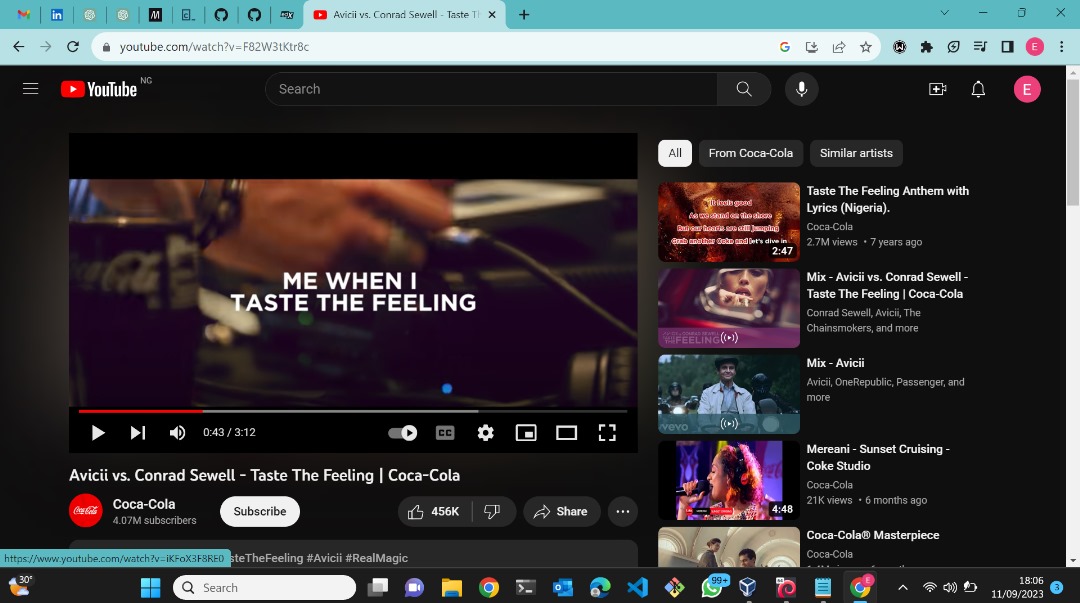
Task: Open Taste The Feeling Anthem Nigeria thumbnail
Action: point(729,222)
